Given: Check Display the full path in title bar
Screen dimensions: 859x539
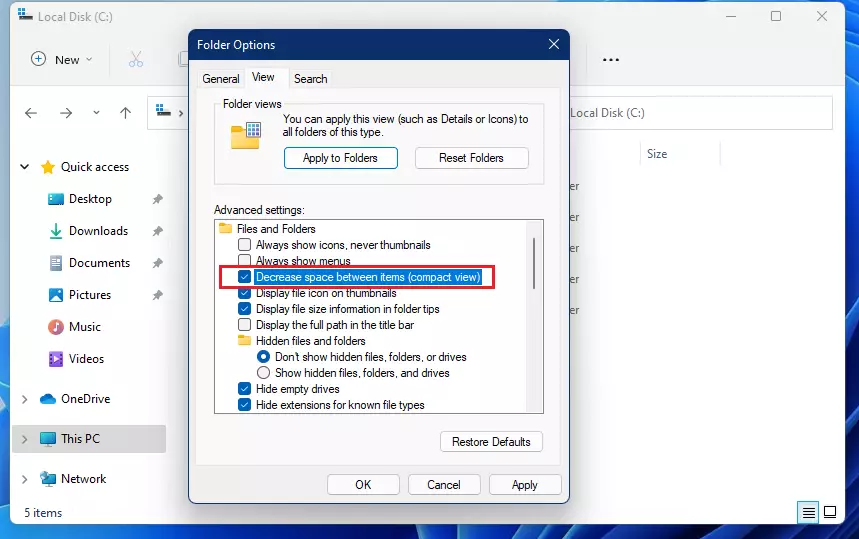Looking at the screenshot, I should click(245, 325).
